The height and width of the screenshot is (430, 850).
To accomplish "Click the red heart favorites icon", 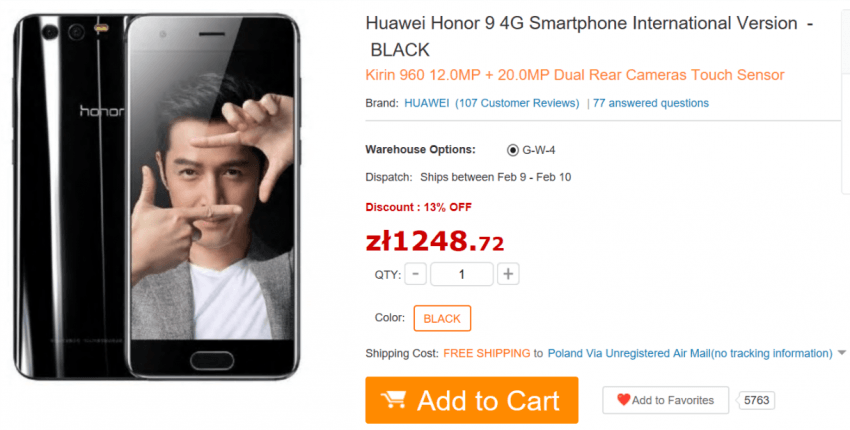I will pyautogui.click(x=623, y=400).
